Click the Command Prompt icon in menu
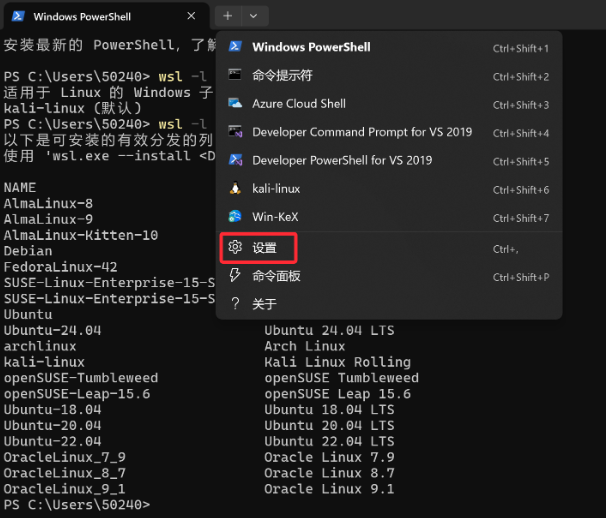Screen dimensions: 606x518 click(235, 75)
